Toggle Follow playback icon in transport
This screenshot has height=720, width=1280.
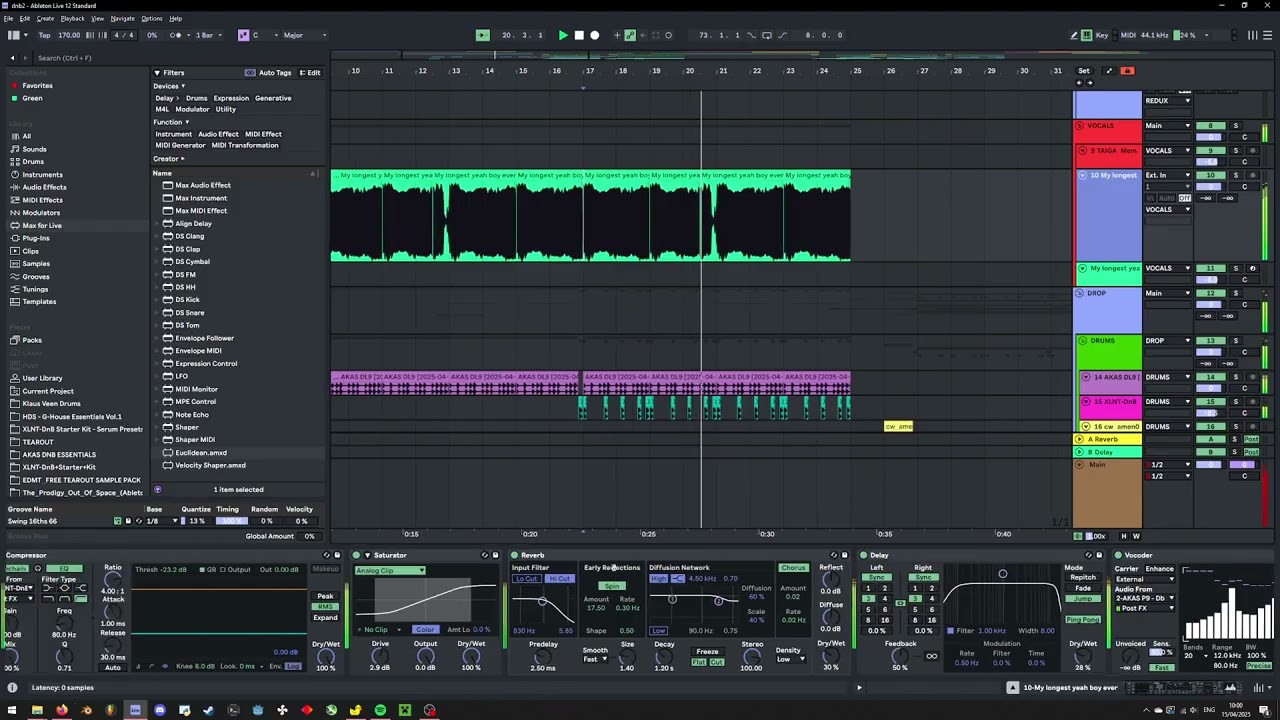pyautogui.click(x=482, y=35)
